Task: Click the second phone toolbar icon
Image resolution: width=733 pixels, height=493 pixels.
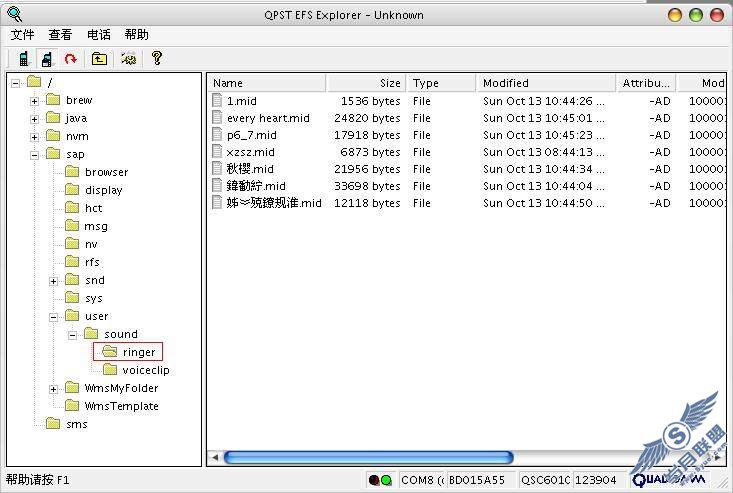Action: pos(47,59)
